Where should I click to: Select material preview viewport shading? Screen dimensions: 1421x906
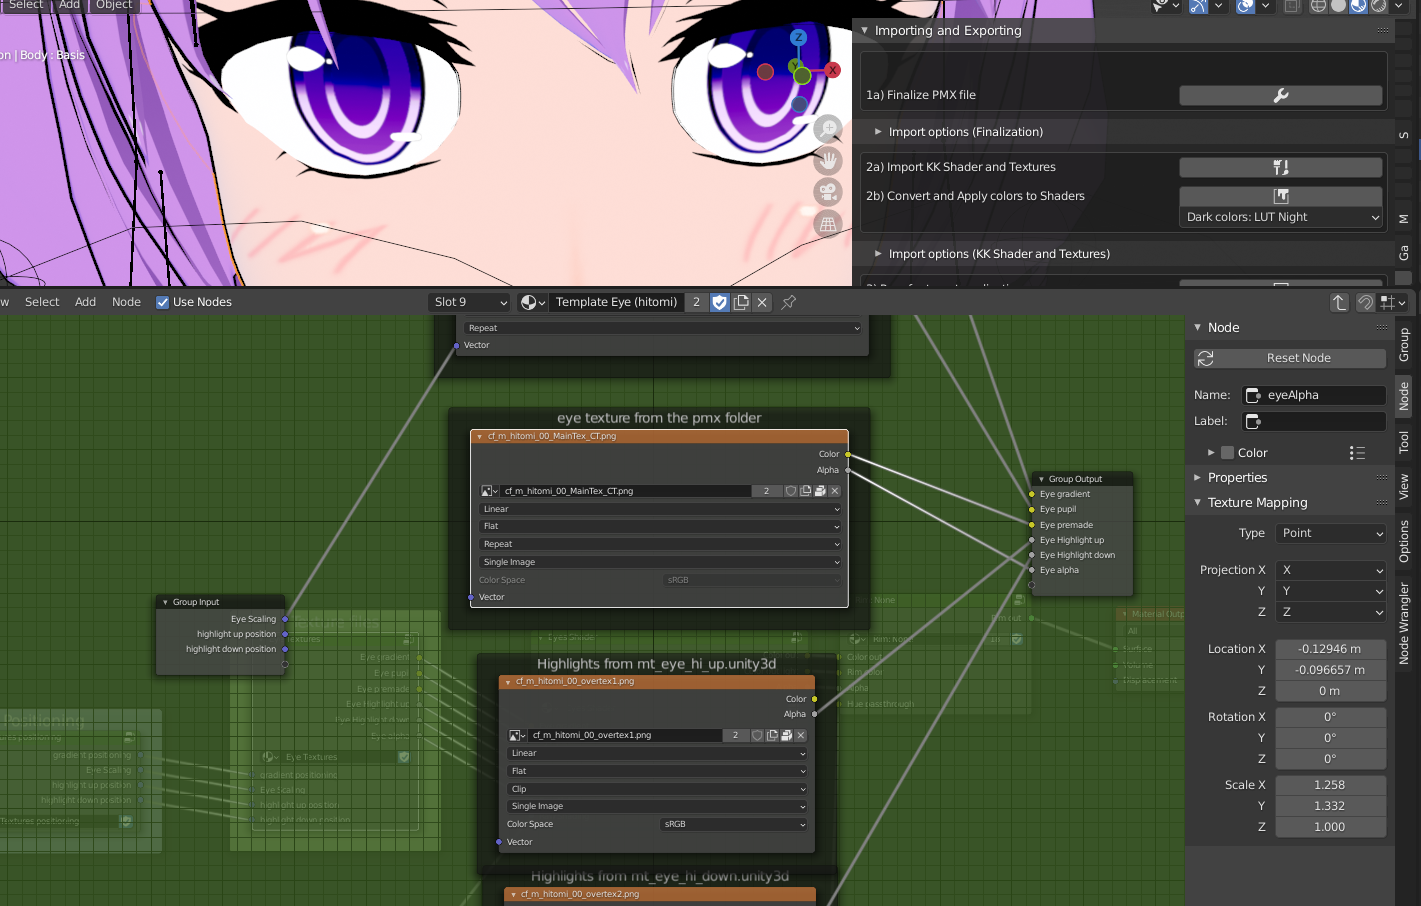pos(1358,6)
